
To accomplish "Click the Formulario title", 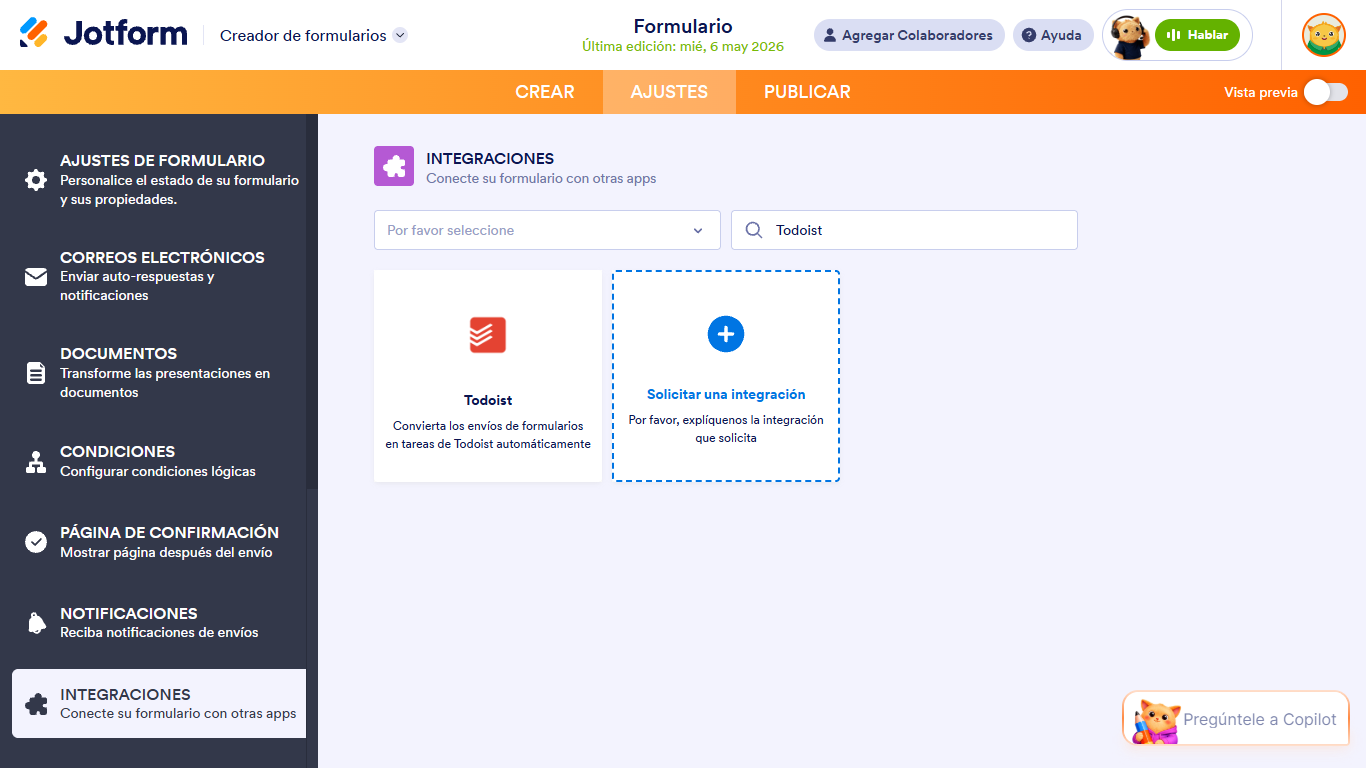I will pos(683,27).
